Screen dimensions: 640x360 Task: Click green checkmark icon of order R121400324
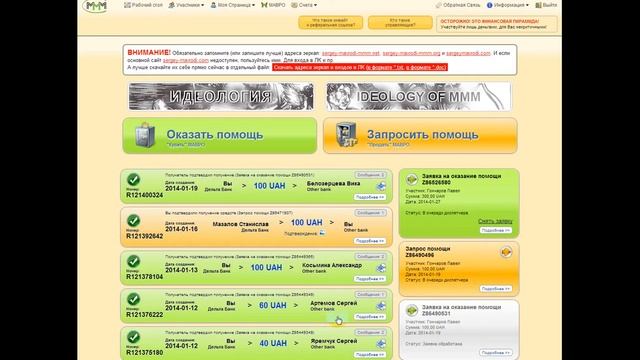coord(133,180)
